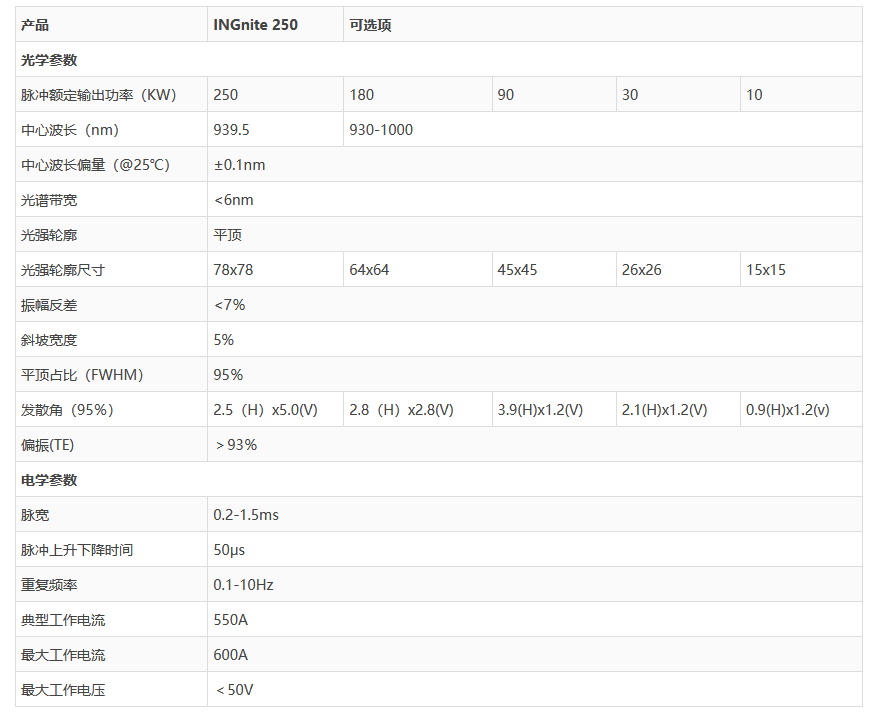The width and height of the screenshot is (879, 722).
Task: Click the 可选项 column header
Action: click(370, 25)
